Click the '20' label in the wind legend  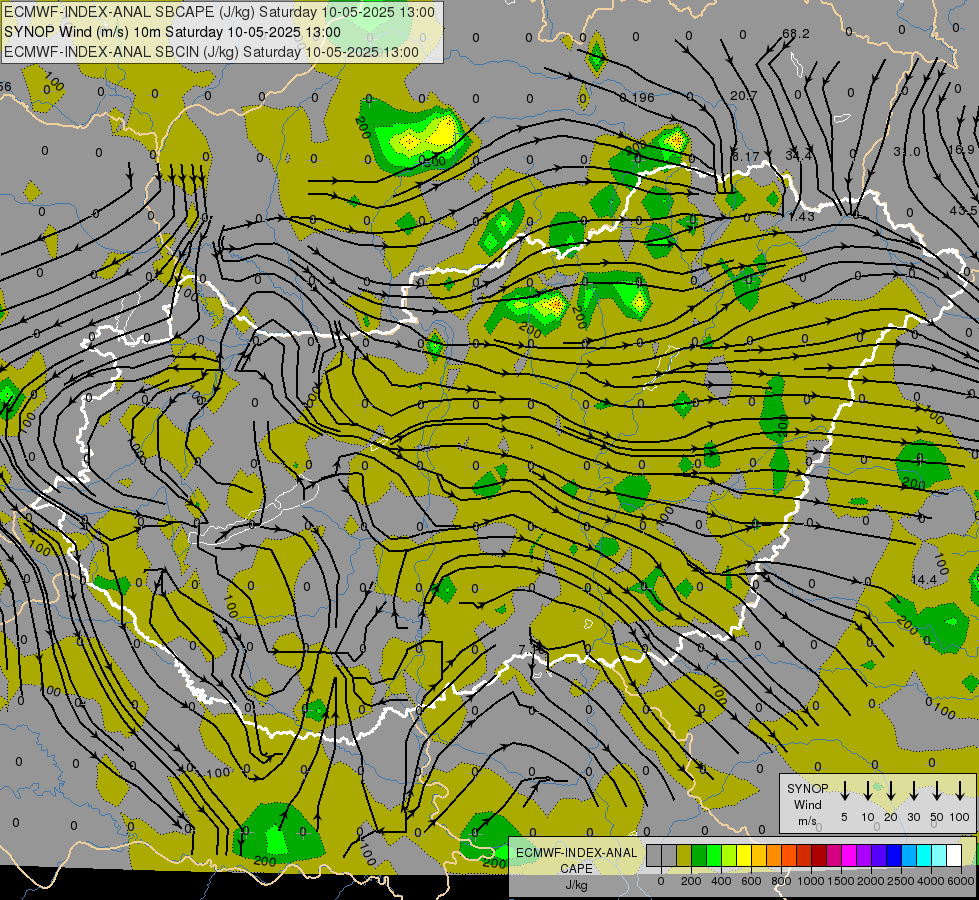click(x=890, y=817)
